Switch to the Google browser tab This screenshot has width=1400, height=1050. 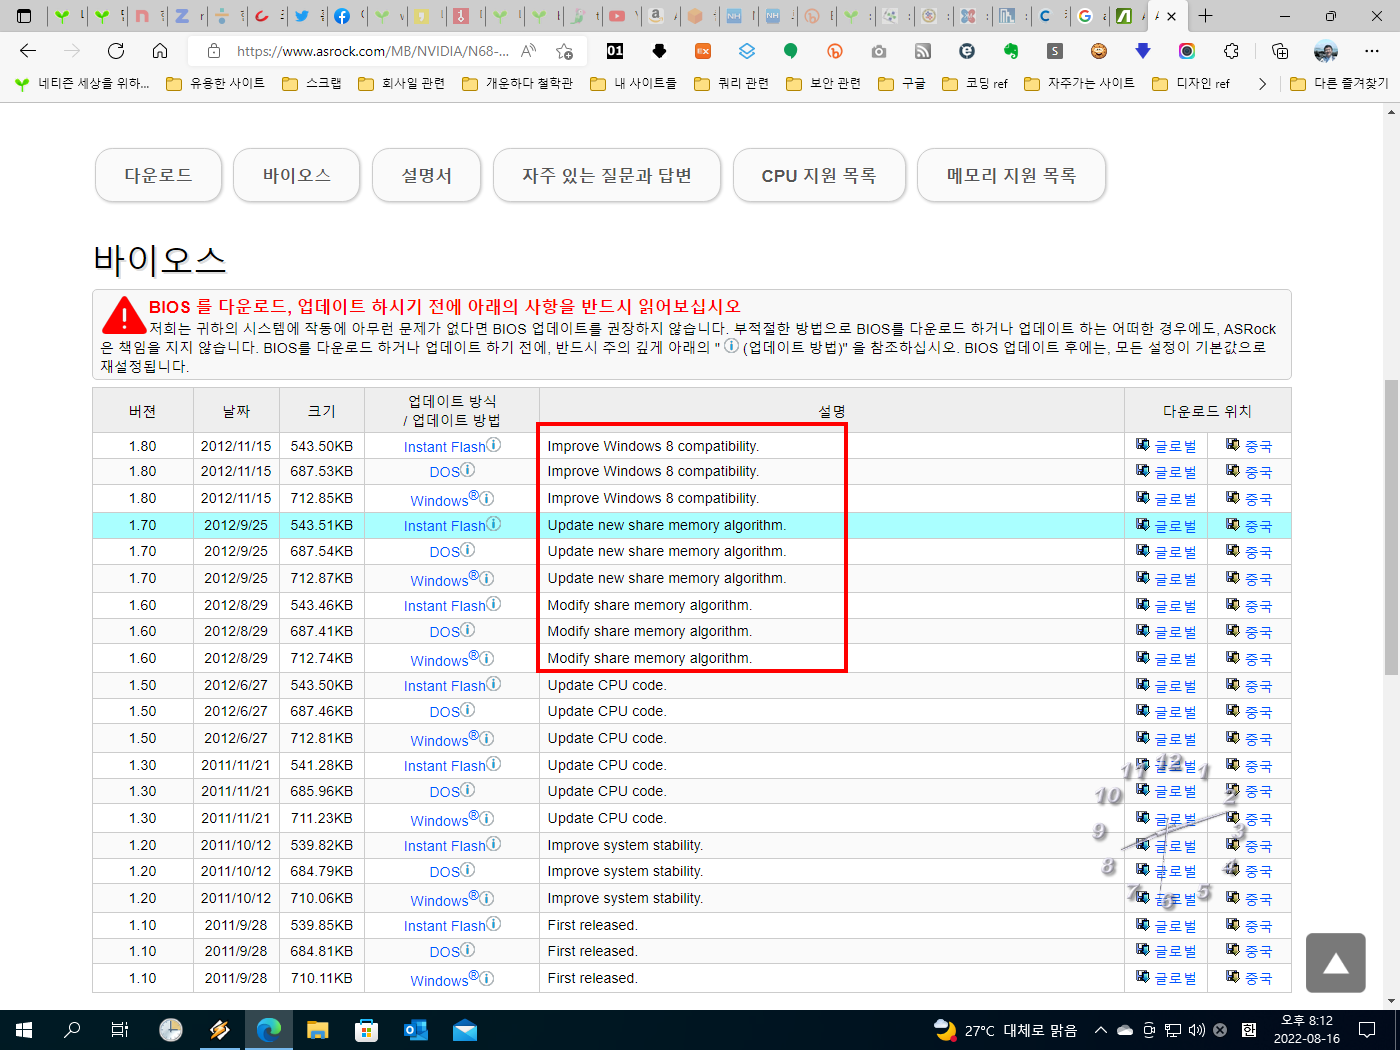1085,16
